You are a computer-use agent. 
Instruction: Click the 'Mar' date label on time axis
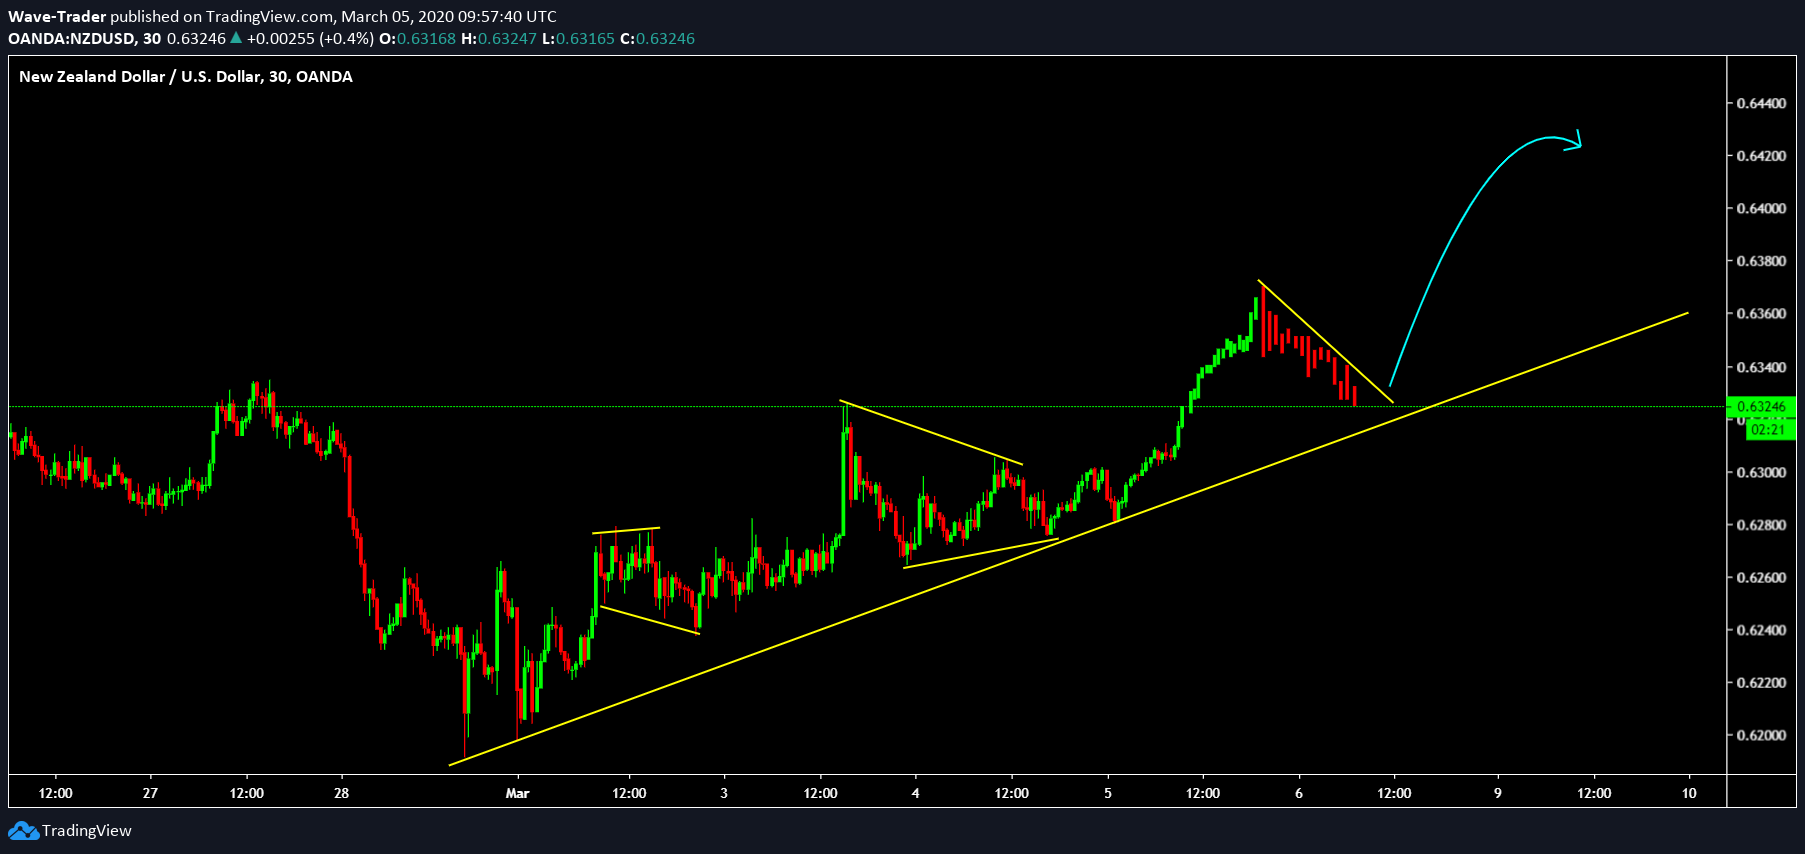click(x=517, y=793)
